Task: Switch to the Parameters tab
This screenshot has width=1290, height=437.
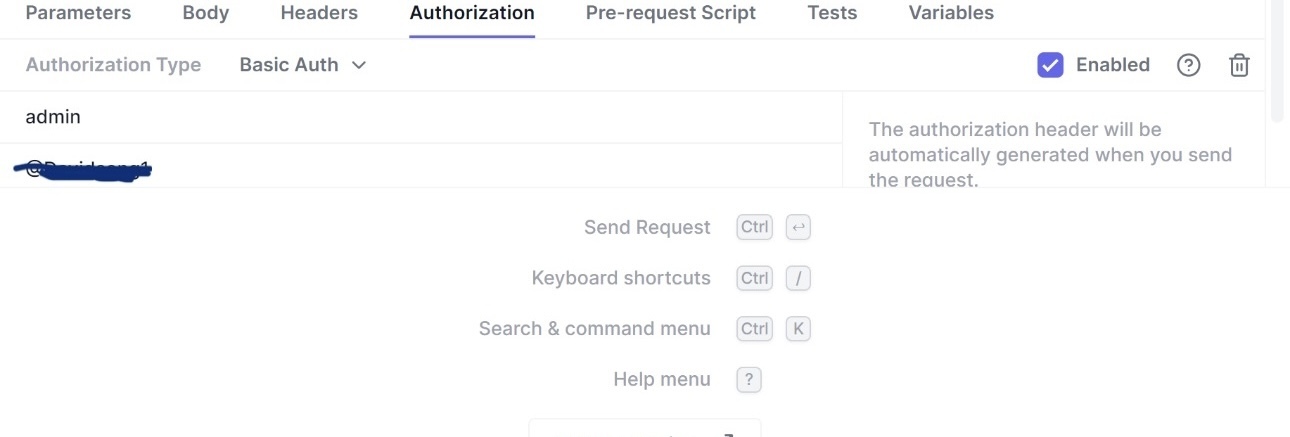Action: (78, 13)
